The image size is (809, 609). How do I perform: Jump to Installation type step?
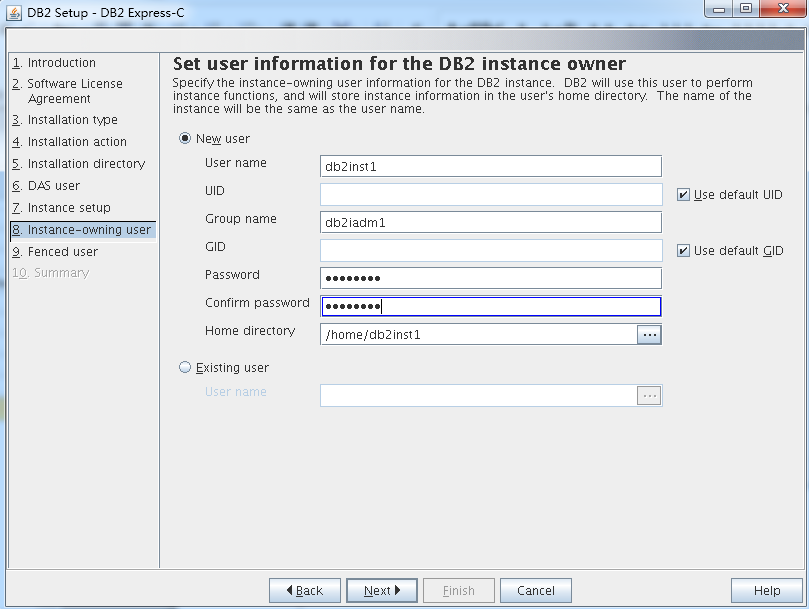tap(65, 120)
